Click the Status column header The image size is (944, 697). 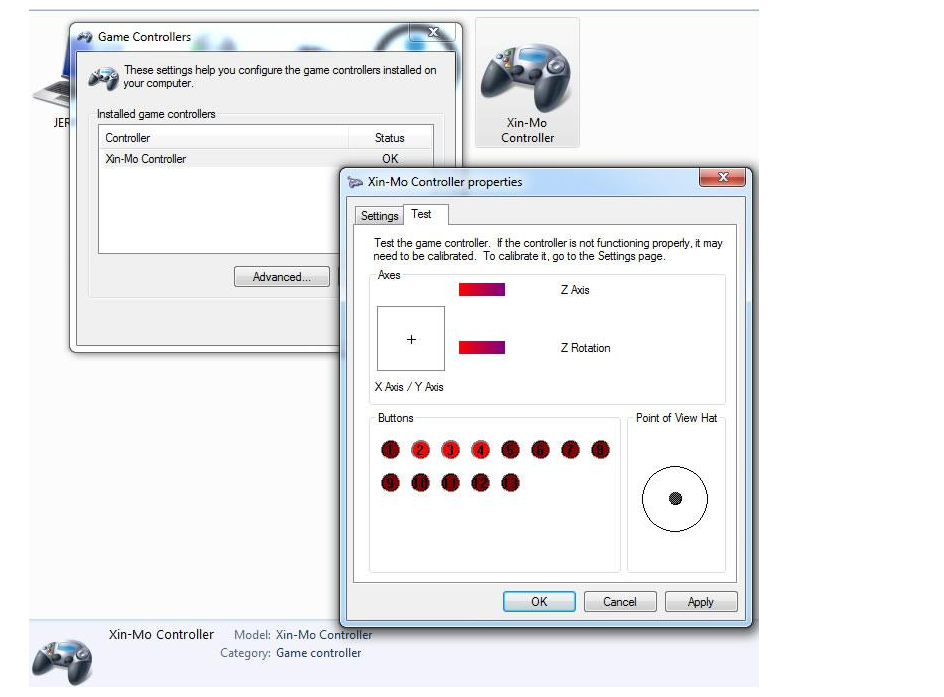pos(390,138)
